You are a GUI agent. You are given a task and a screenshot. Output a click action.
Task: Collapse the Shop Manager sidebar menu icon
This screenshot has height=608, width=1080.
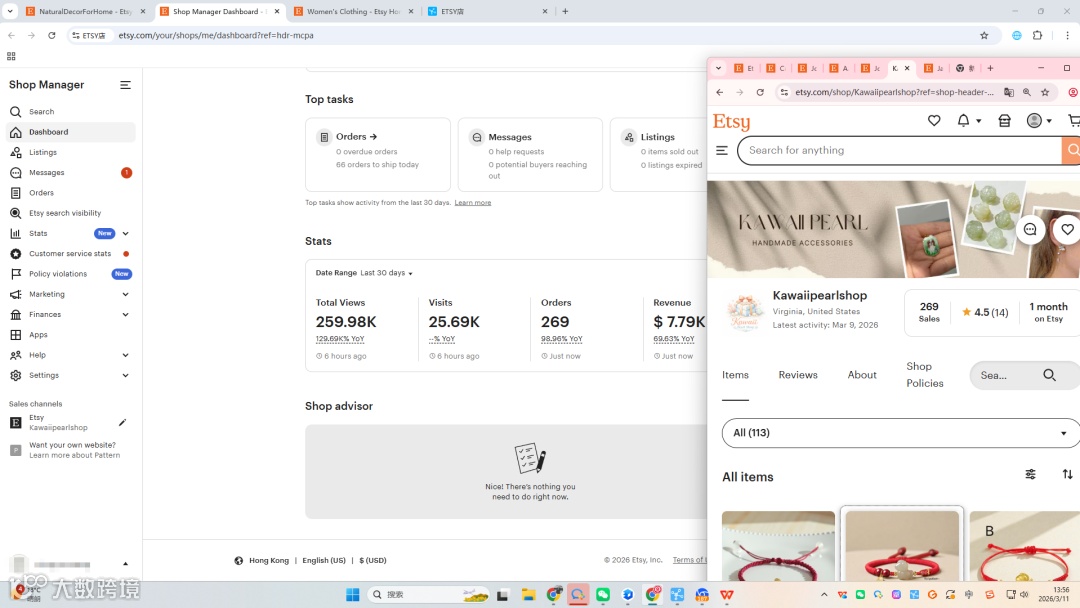(x=125, y=85)
